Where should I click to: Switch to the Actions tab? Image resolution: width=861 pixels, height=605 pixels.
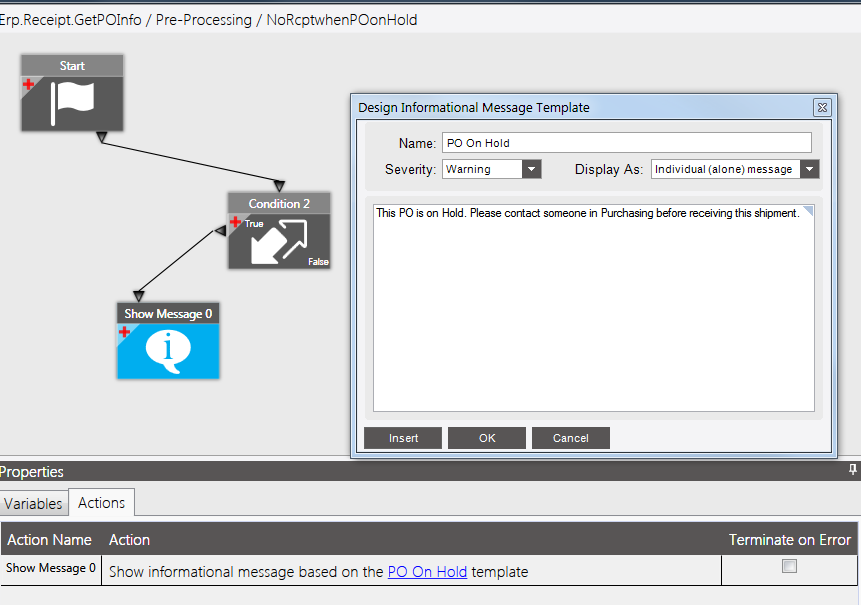[x=102, y=502]
